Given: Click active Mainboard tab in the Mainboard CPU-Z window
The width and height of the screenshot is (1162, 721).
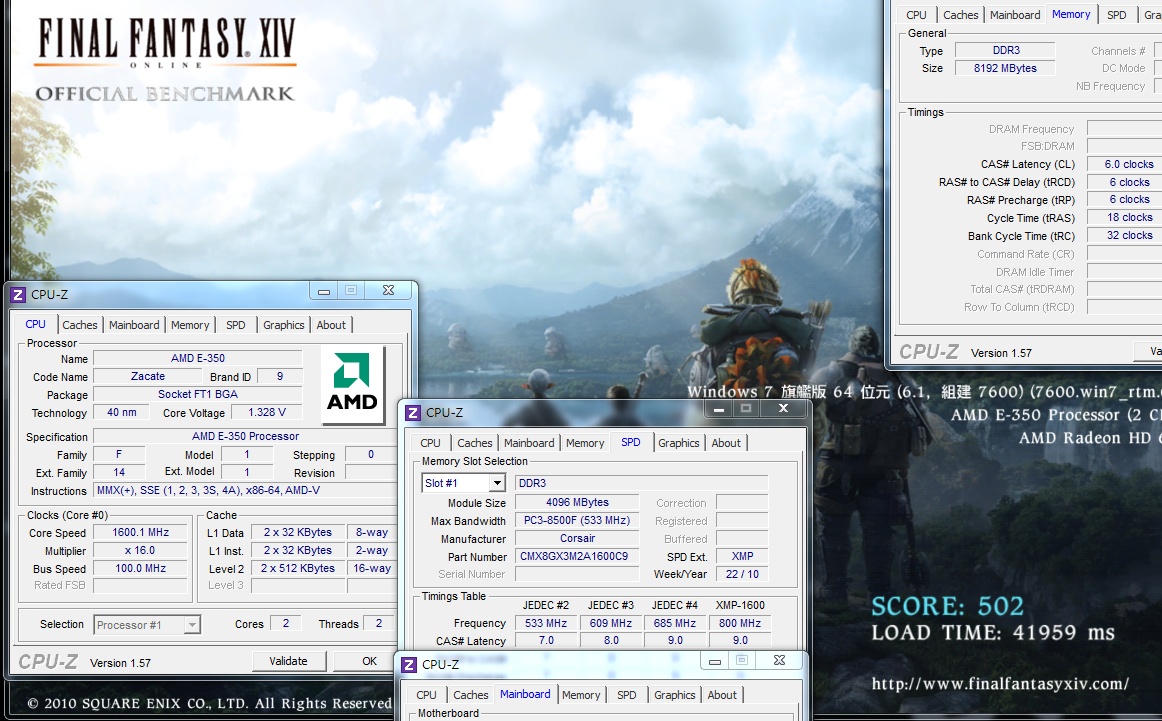Looking at the screenshot, I should (525, 694).
